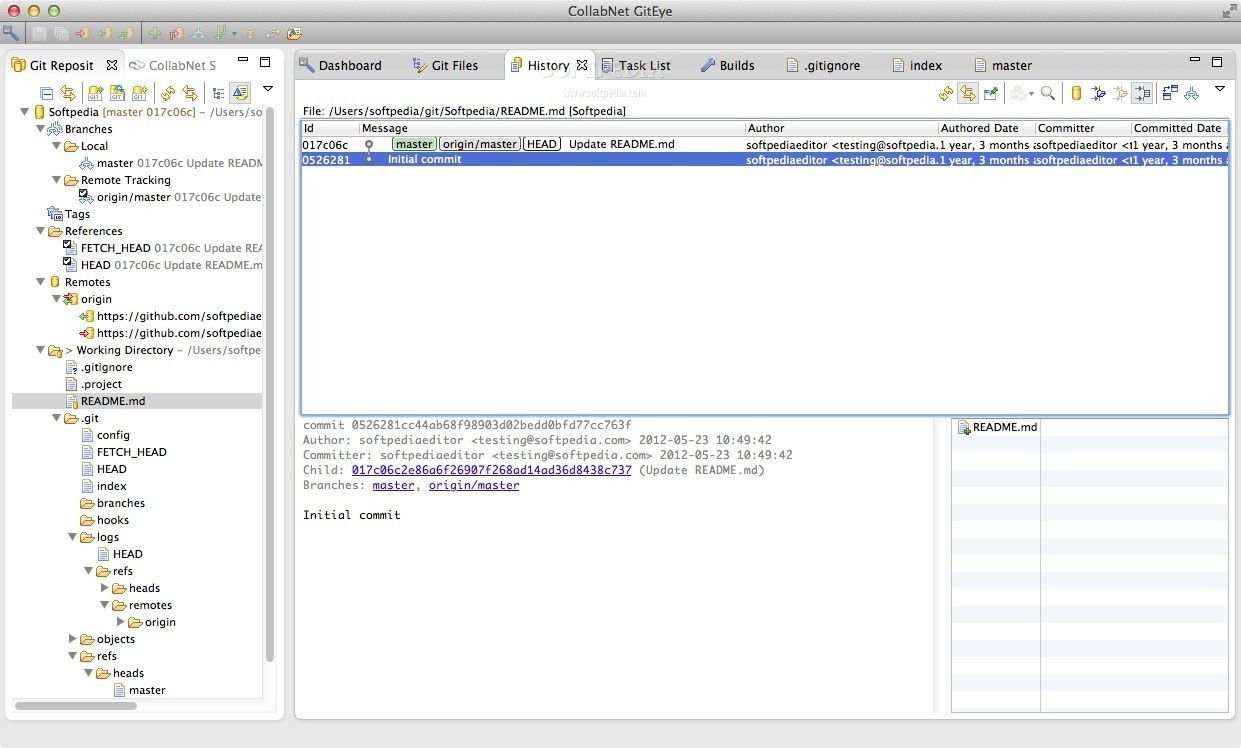The image size is (1241, 748).
Task: Switch to the Git Files tab
Action: coord(446,65)
